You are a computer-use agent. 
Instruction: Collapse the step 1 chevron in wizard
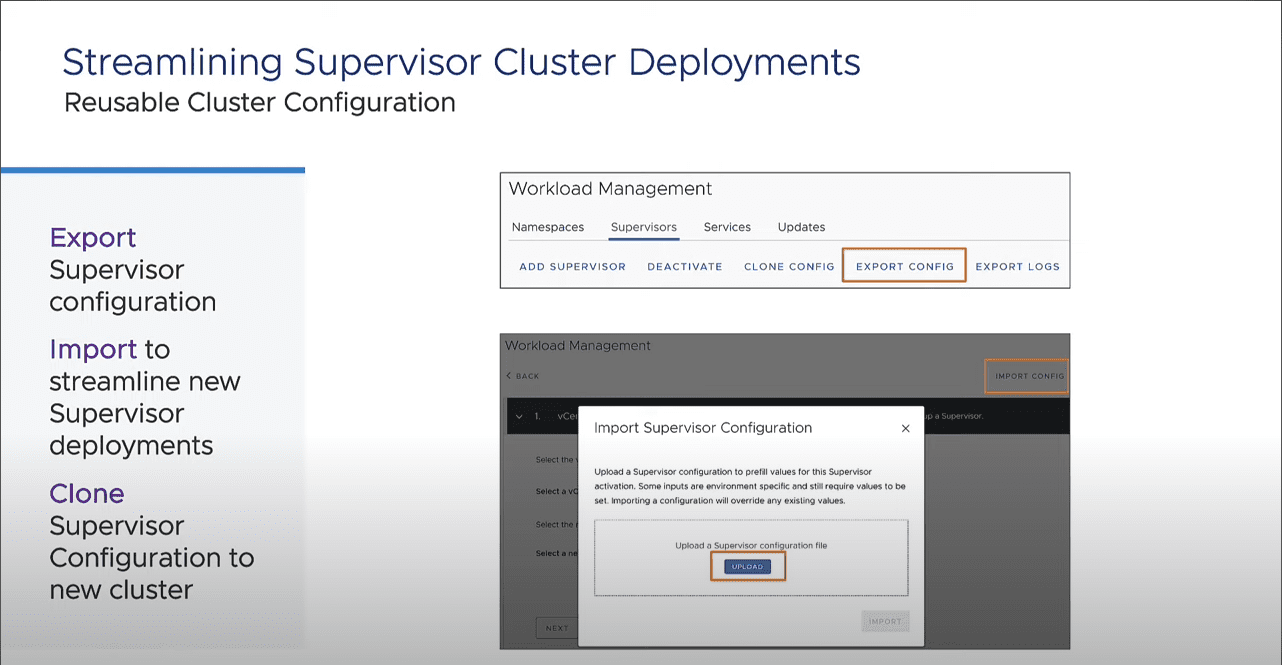(519, 416)
